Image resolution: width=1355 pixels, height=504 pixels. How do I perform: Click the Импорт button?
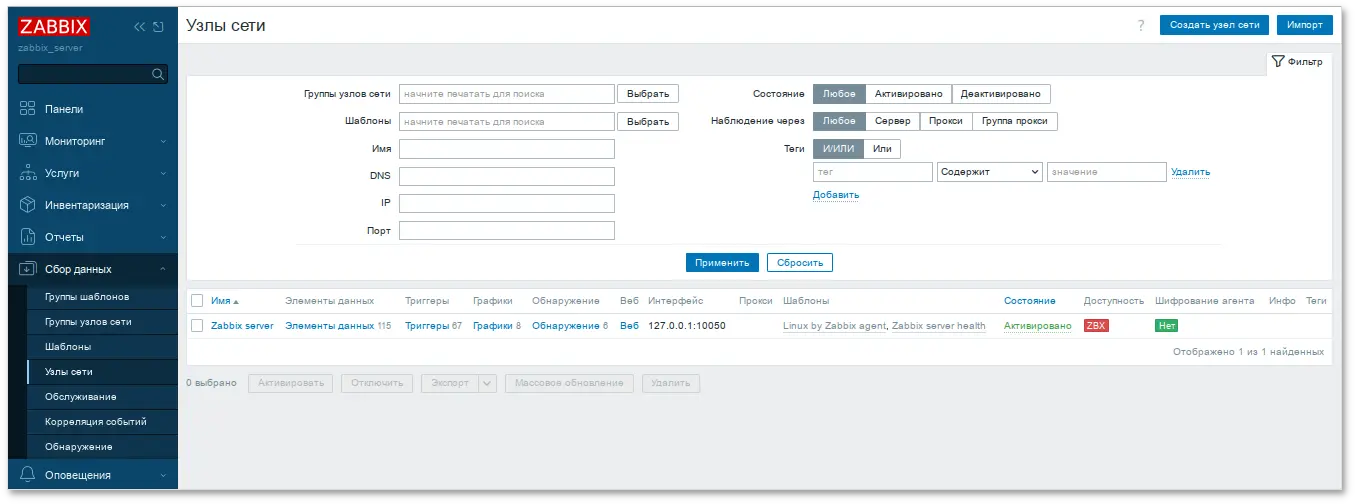(x=1305, y=25)
